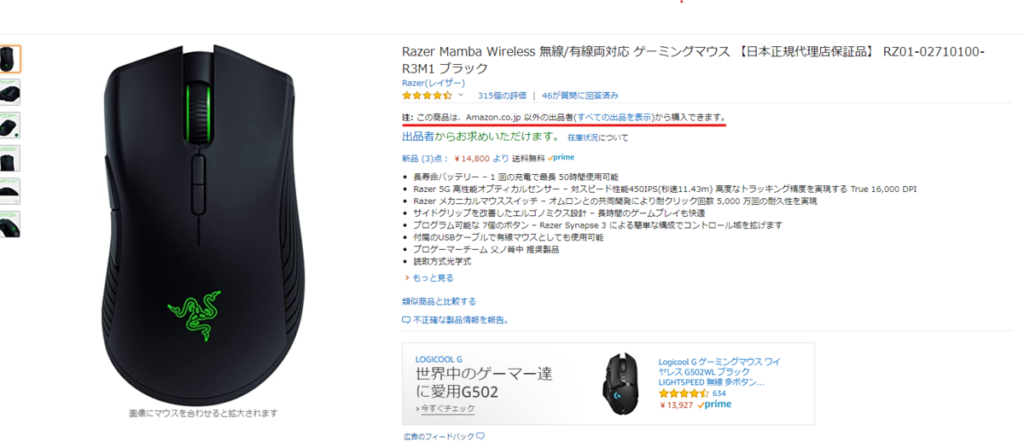1024x448 pixels.
Task: Select the fifth product thumbnail image
Action: pos(10,191)
